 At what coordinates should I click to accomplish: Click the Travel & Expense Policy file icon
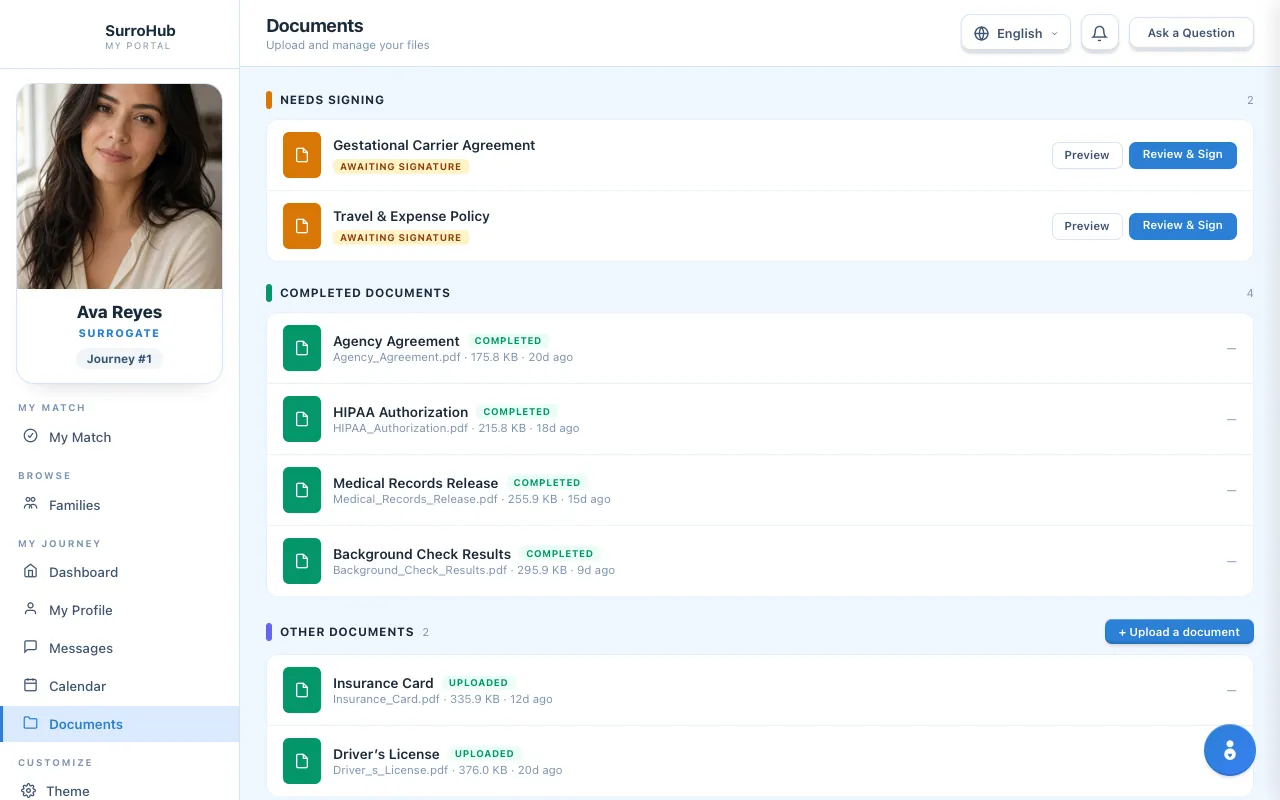pos(302,226)
